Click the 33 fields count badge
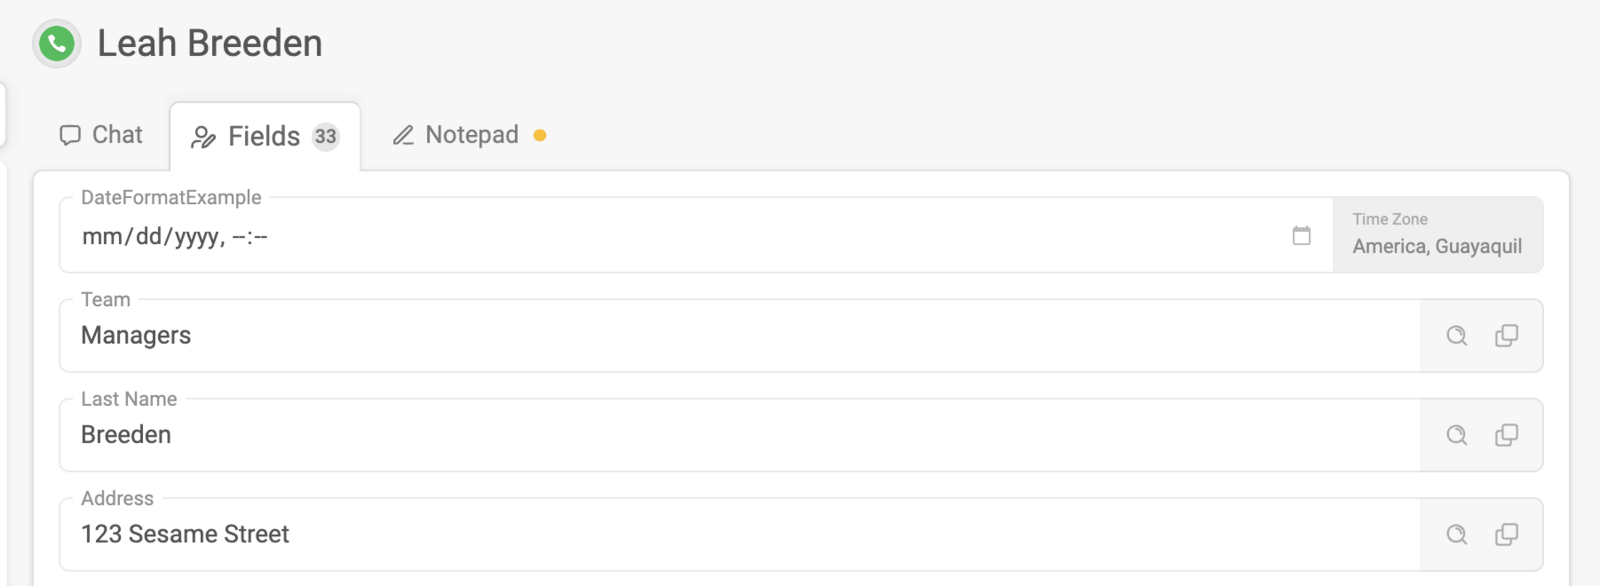 point(326,137)
